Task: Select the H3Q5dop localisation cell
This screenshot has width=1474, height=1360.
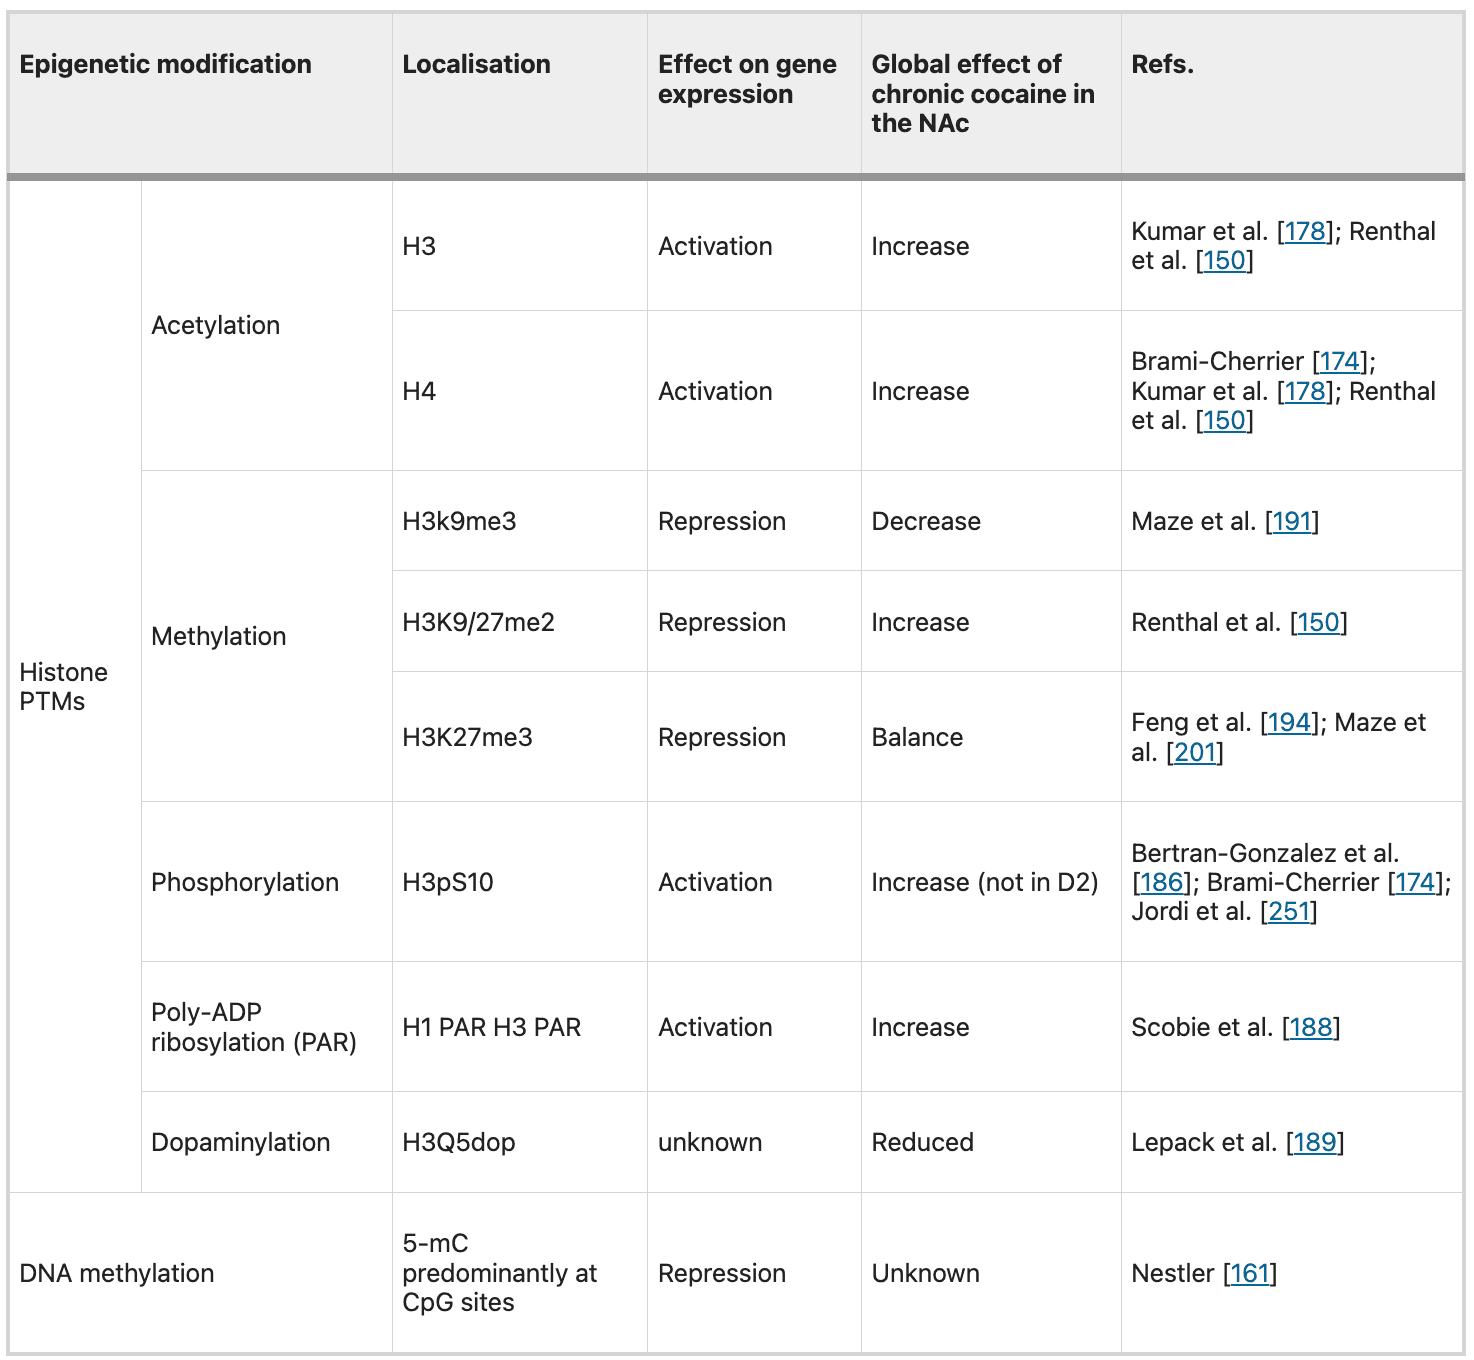Action: point(459,1142)
